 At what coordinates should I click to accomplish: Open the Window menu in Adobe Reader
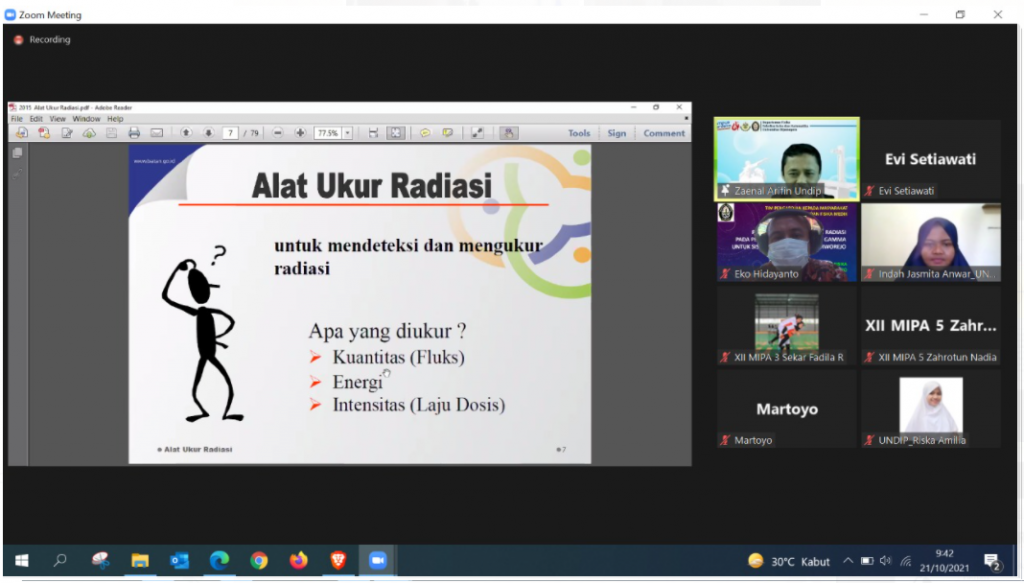[x=86, y=119]
